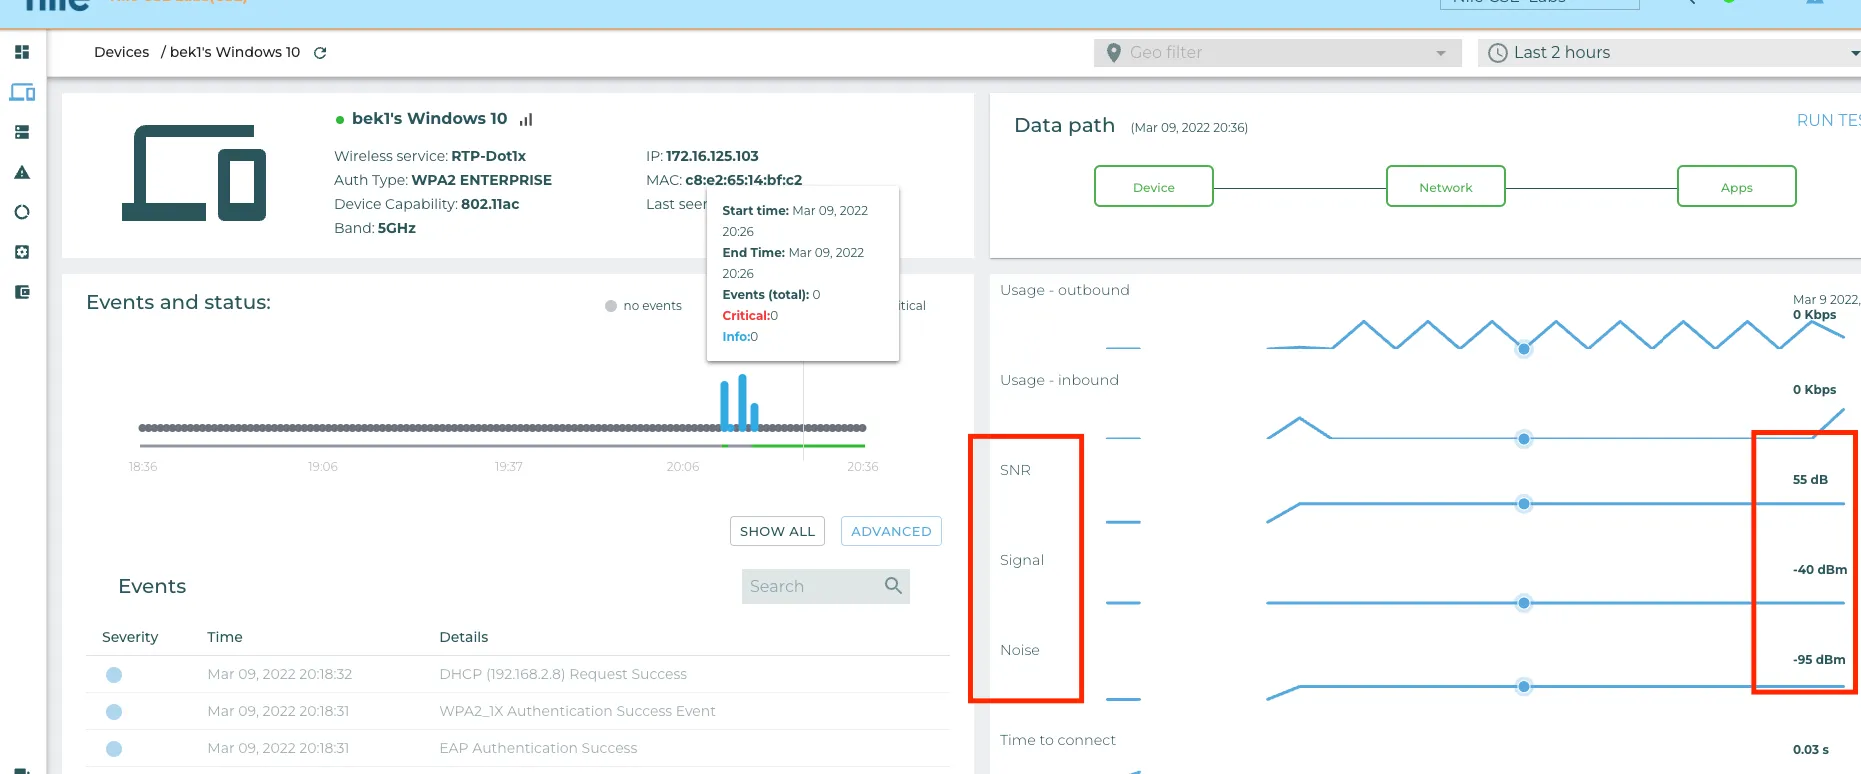Select the Network node in Data path
The height and width of the screenshot is (774, 1861).
(x=1446, y=187)
